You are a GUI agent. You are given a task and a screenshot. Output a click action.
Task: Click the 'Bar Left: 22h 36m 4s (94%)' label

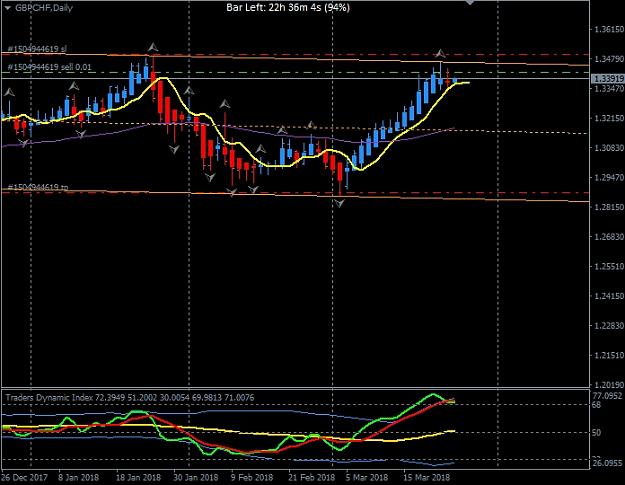[x=288, y=7]
